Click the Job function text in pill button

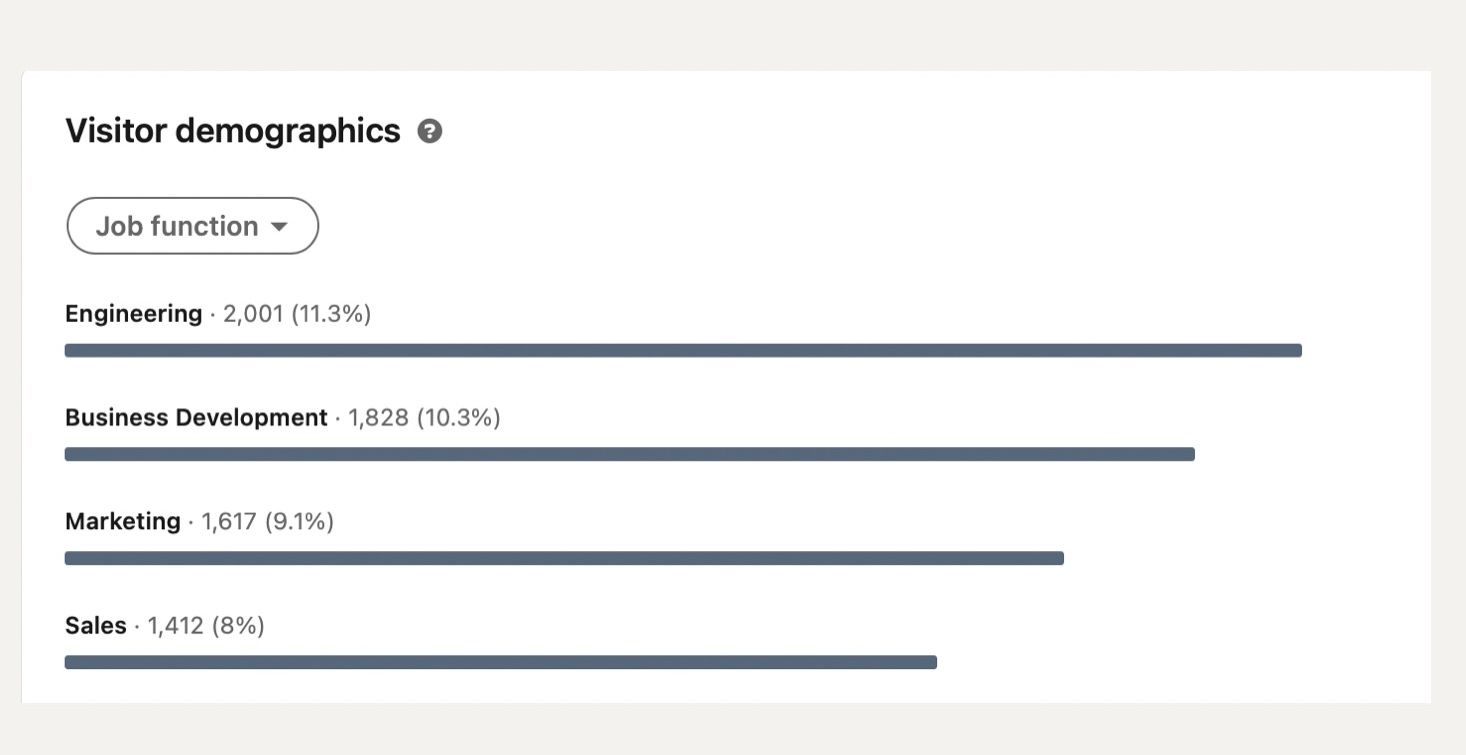(177, 227)
